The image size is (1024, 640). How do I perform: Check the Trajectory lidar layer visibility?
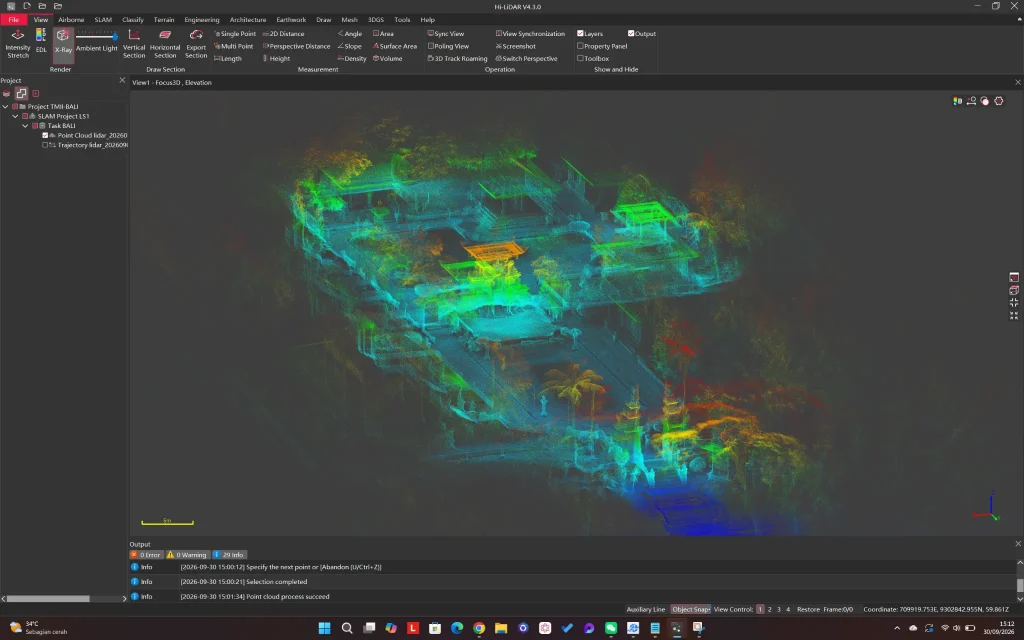(45, 145)
